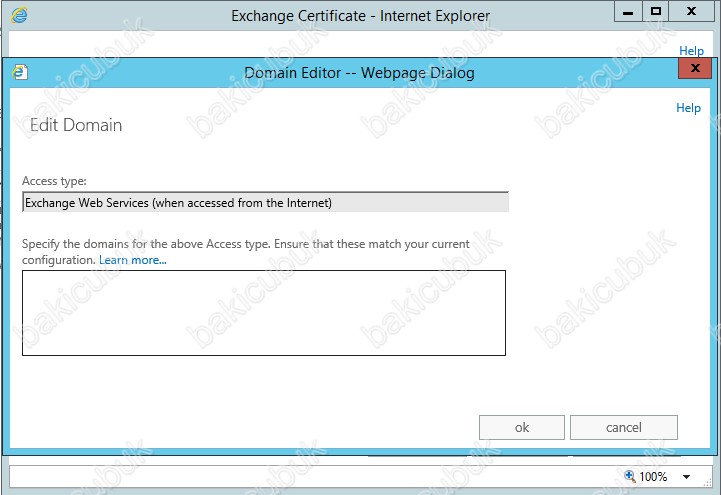This screenshot has width=721, height=495.
Task: Click the Internet Explorer icon in the Exchange Certificate title bar
Action: point(19,15)
